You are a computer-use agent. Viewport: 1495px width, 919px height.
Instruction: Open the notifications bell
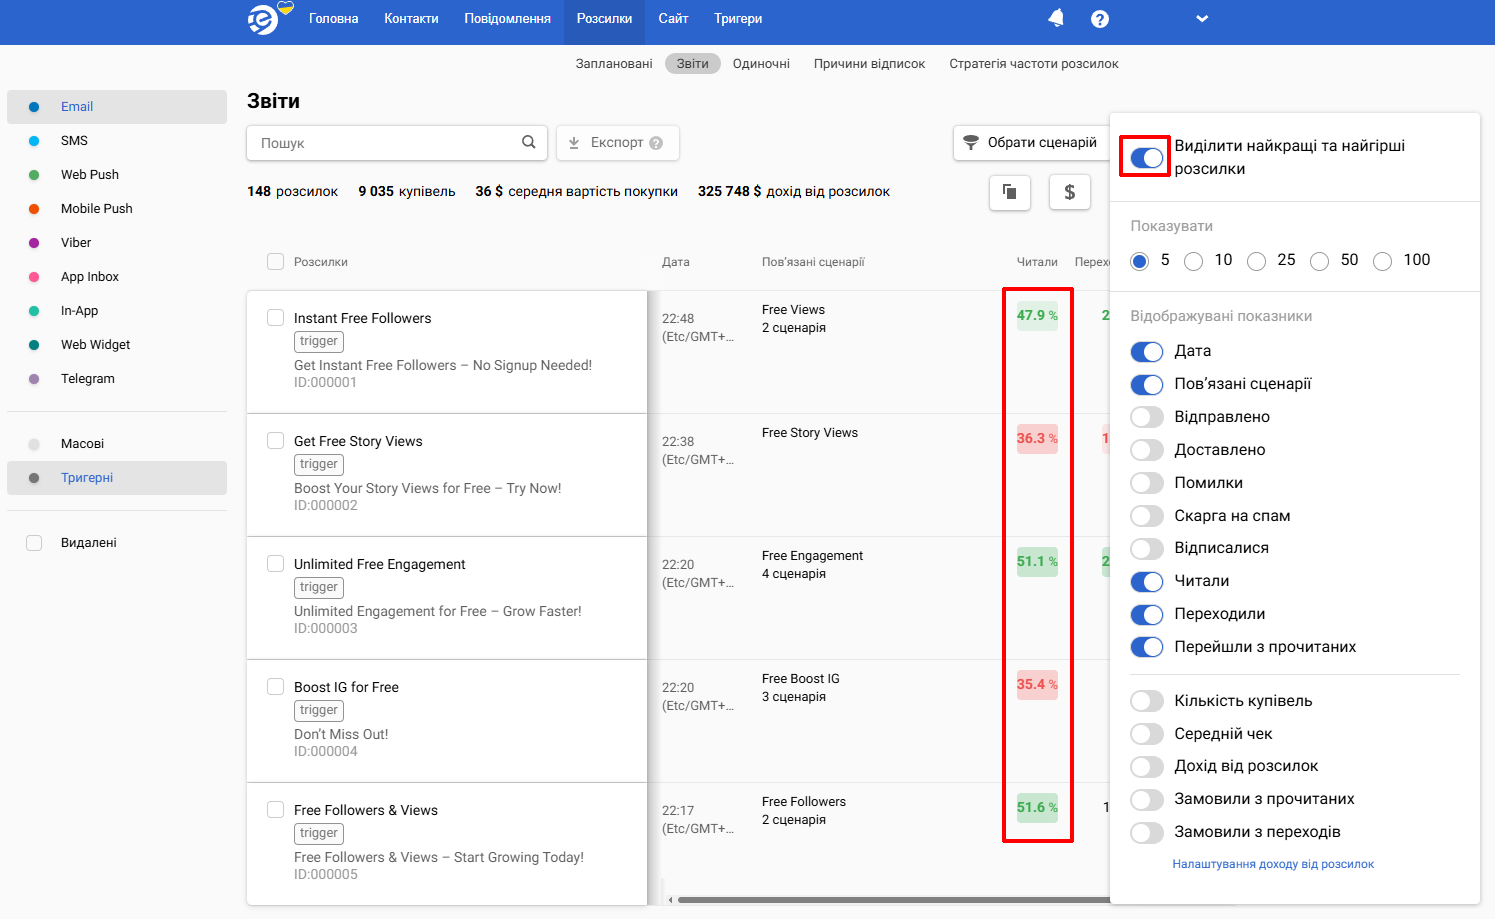[x=1056, y=18]
